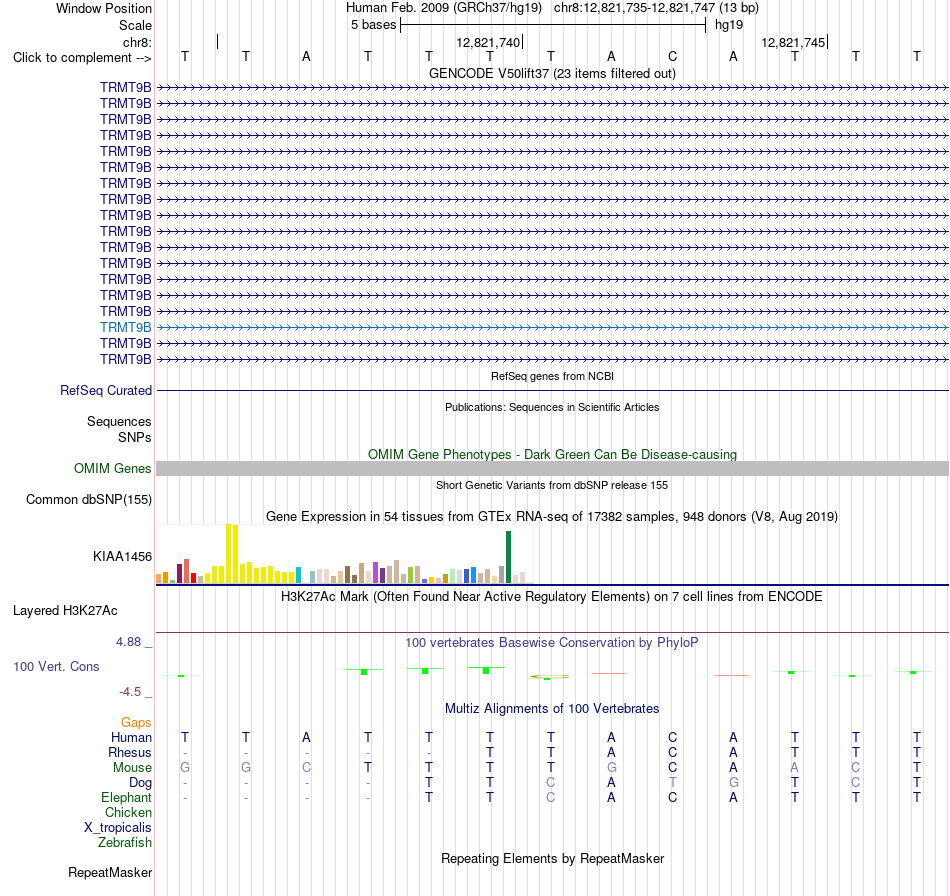950x896 pixels.
Task: Click the 12,821,740 ruler position marker
Action: (x=489, y=42)
